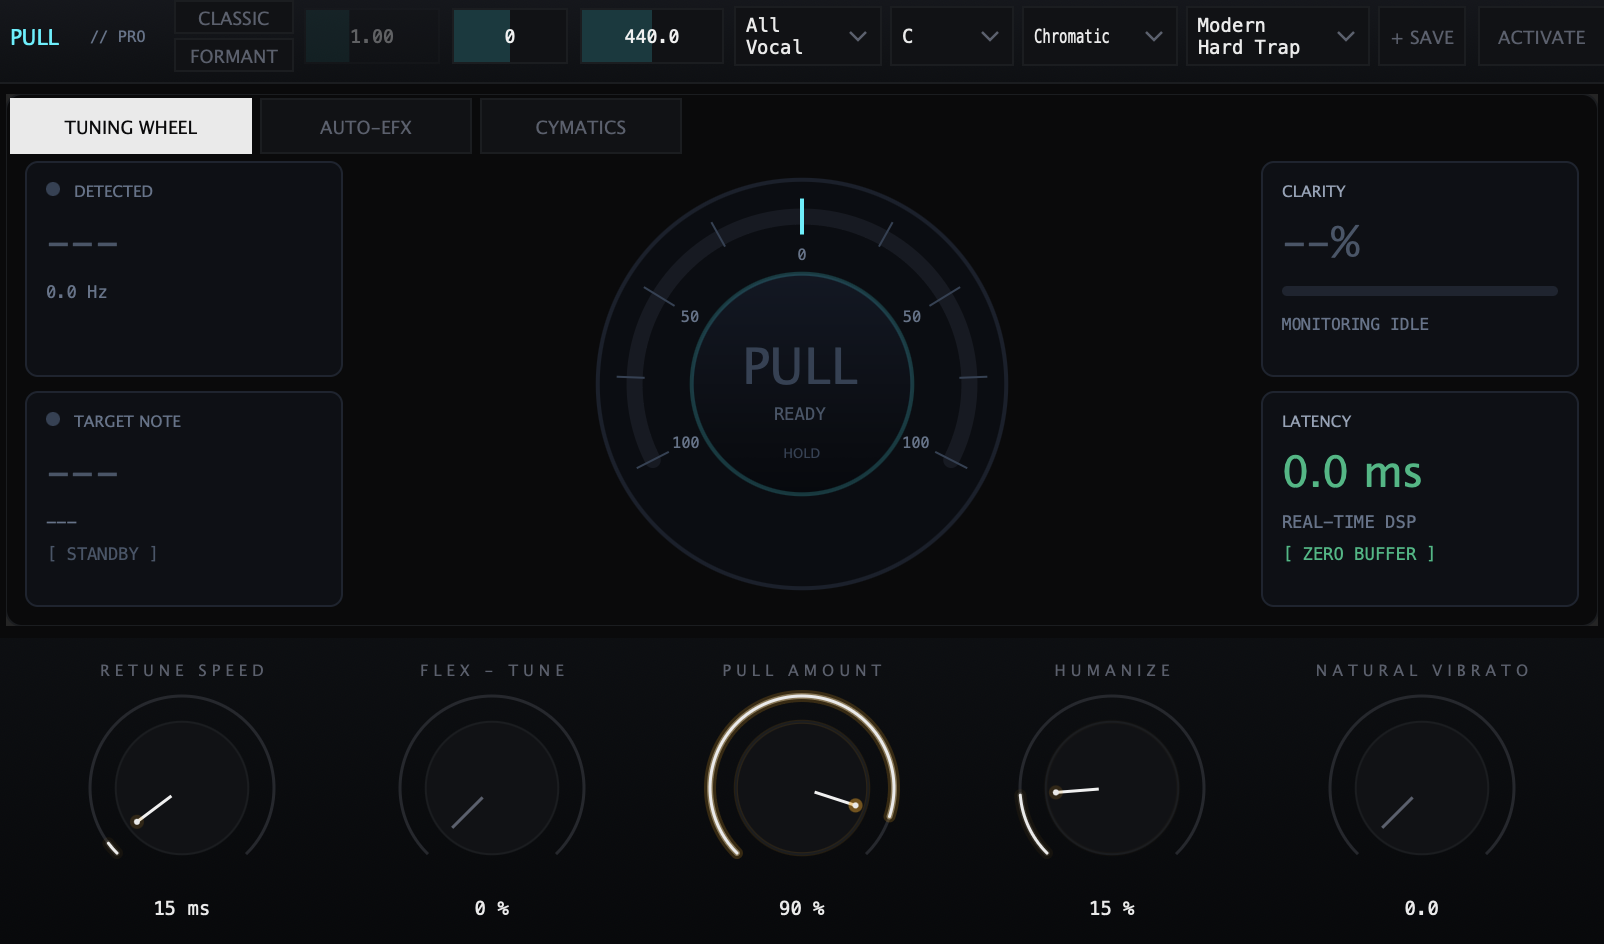The height and width of the screenshot is (944, 1604).
Task: Select FORMANT mode
Action: (234, 56)
